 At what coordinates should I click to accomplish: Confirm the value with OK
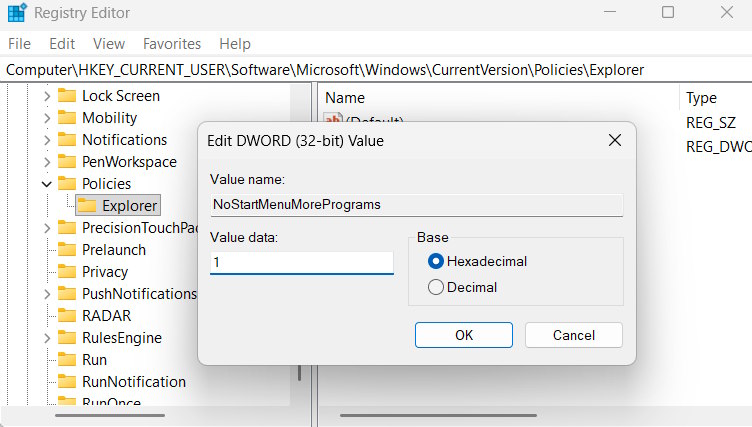click(x=464, y=335)
